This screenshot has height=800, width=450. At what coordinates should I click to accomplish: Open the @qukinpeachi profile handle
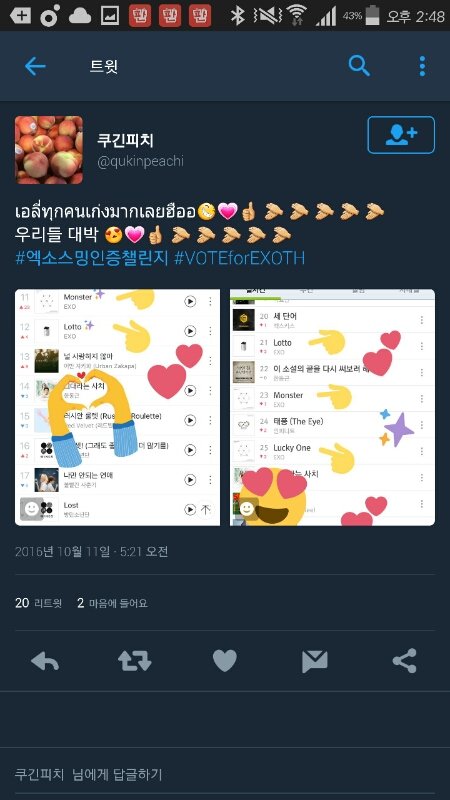[x=140, y=162]
